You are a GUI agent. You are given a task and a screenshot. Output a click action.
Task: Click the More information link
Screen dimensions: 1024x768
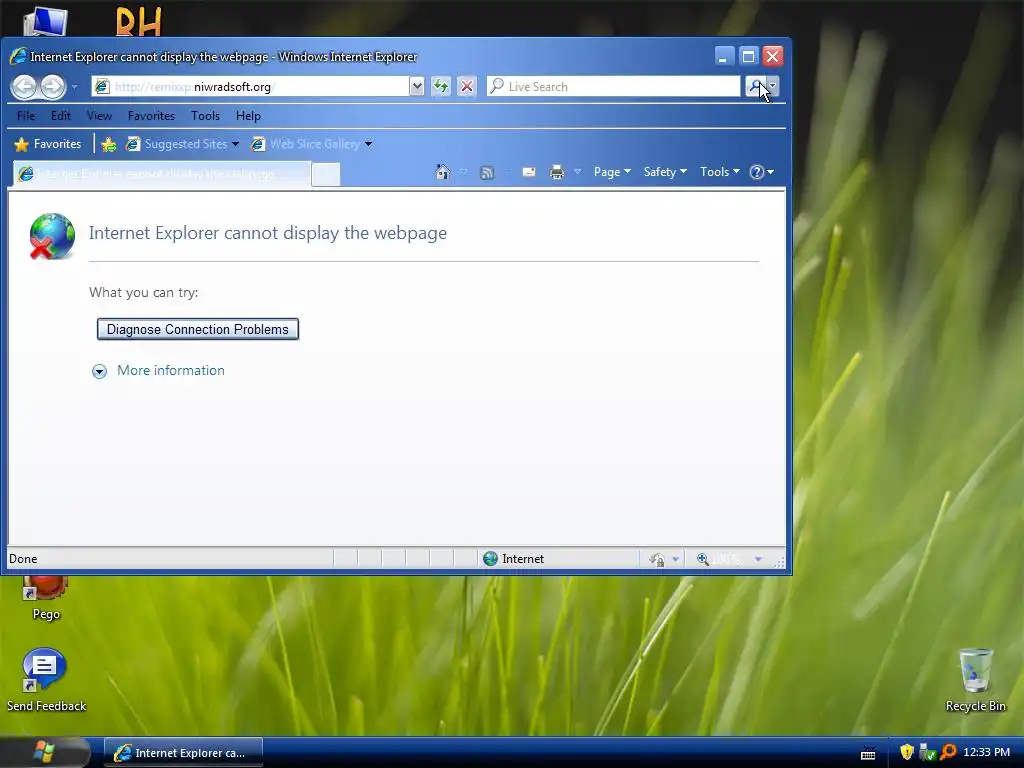click(x=170, y=370)
